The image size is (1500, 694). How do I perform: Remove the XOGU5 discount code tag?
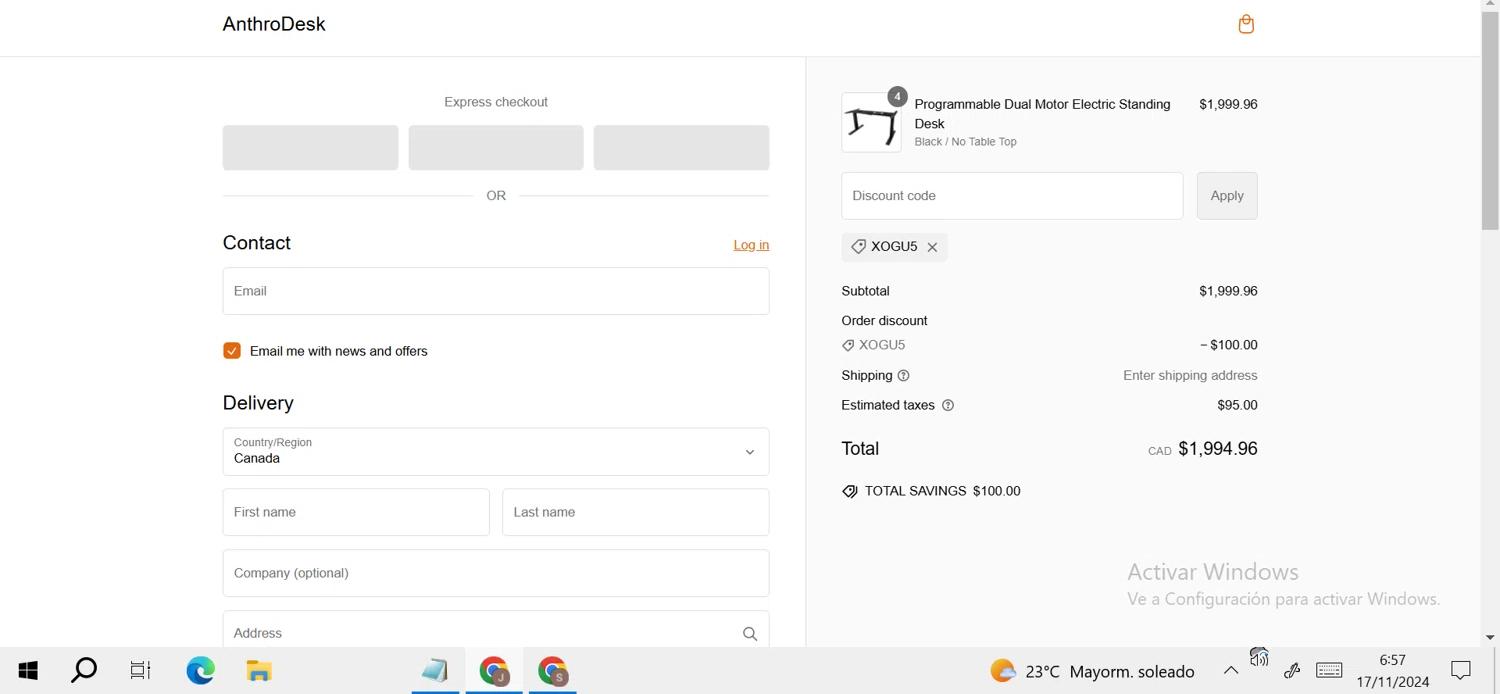[932, 247]
